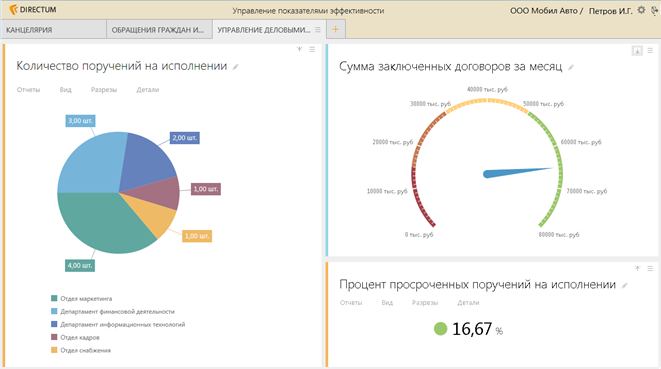Open Детали in Процент просроченных widget
661x369 pixels.
pos(468,302)
